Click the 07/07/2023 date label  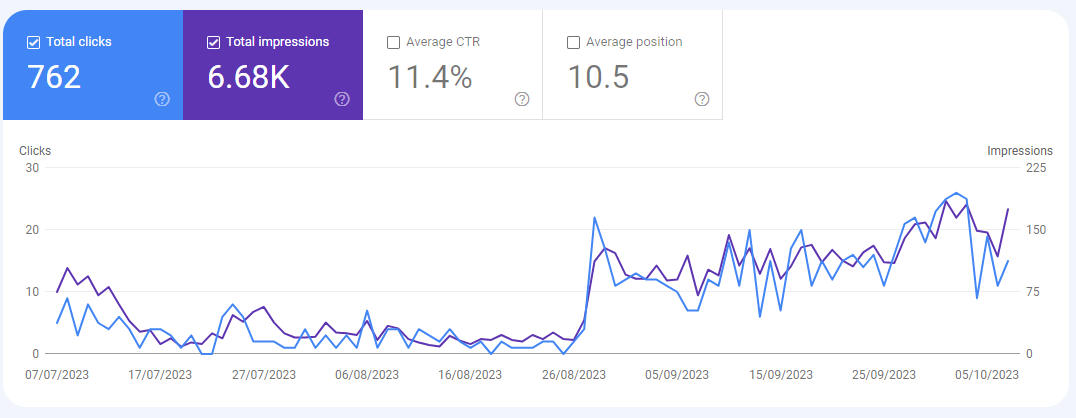(58, 375)
